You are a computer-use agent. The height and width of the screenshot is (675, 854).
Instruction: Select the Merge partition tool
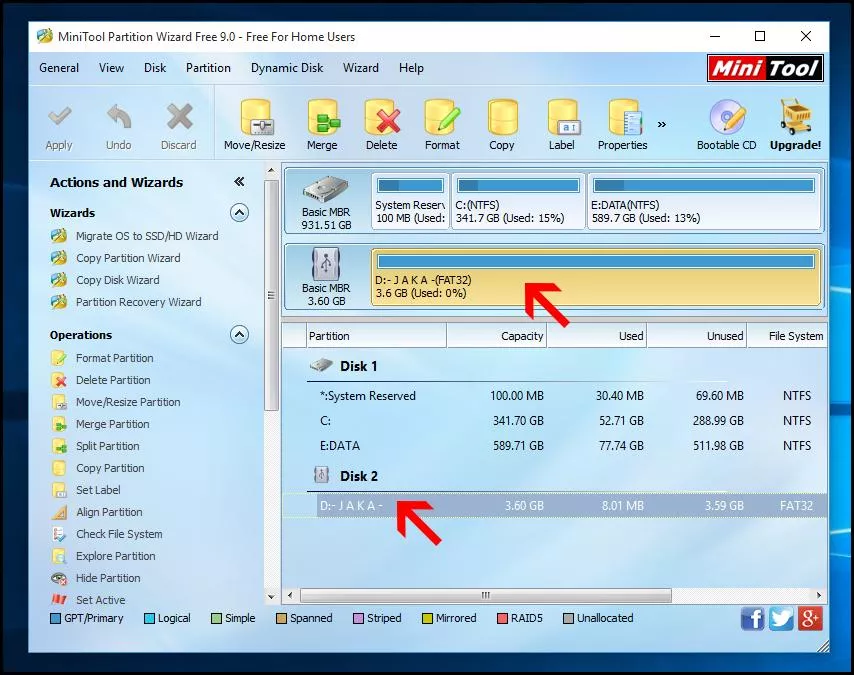(323, 118)
